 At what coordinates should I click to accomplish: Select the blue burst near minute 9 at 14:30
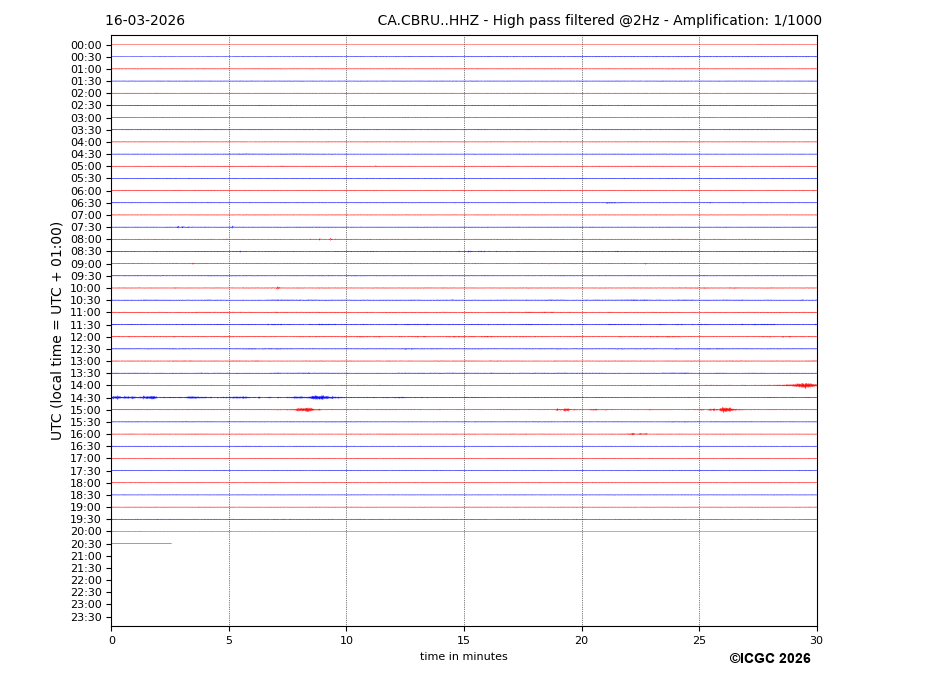tap(319, 397)
